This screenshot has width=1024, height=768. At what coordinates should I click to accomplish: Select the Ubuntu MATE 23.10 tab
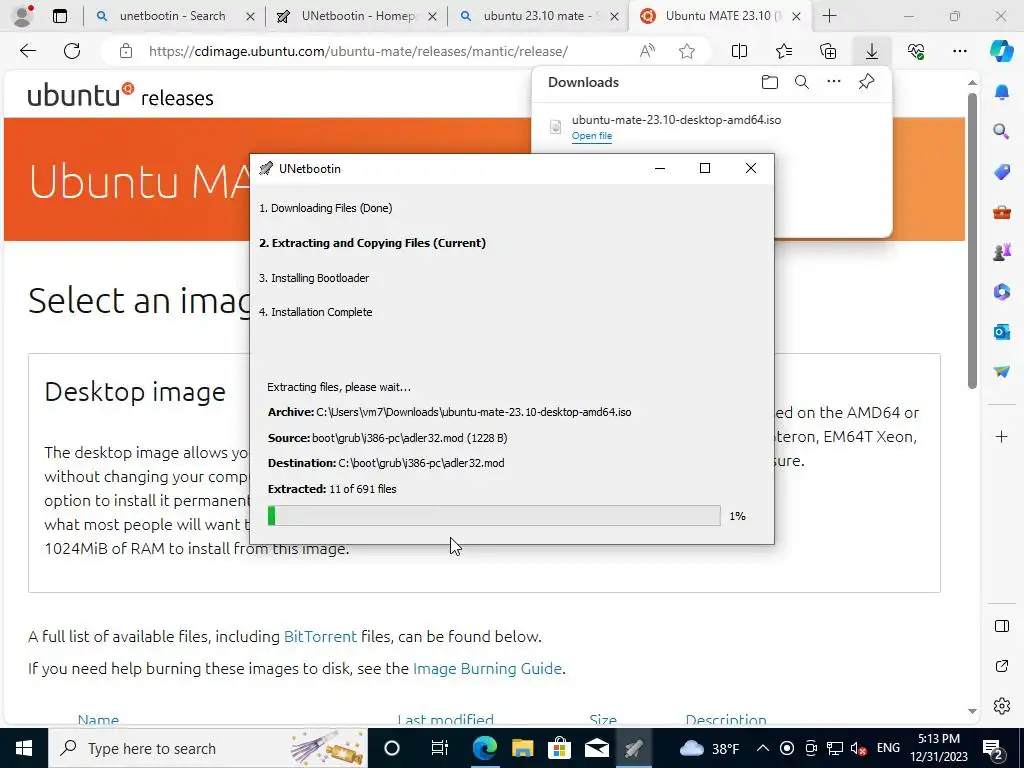718,16
